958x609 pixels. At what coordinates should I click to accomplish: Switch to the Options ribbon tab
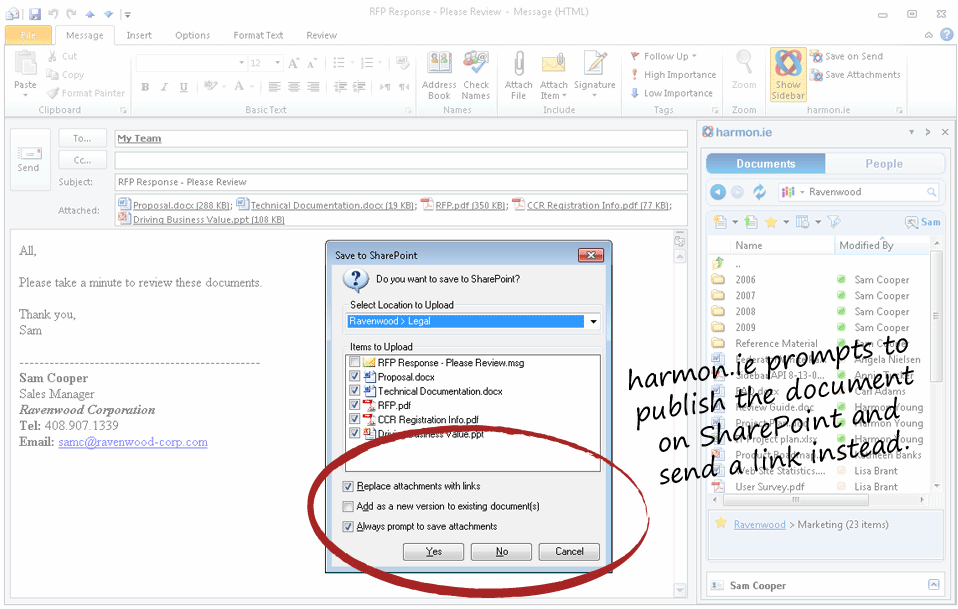click(192, 35)
